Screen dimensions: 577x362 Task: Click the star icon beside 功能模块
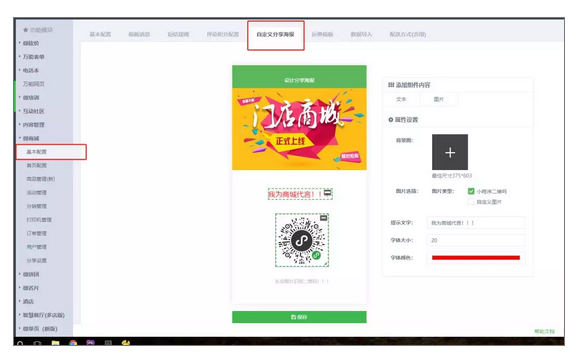pyautogui.click(x=25, y=30)
